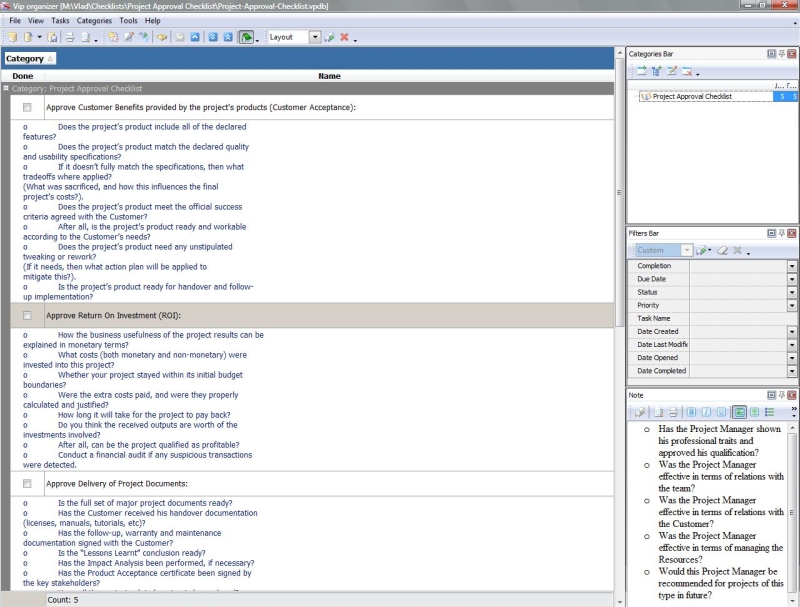Expand the Due Date filter dropdown
800x607 pixels.
(x=792, y=279)
